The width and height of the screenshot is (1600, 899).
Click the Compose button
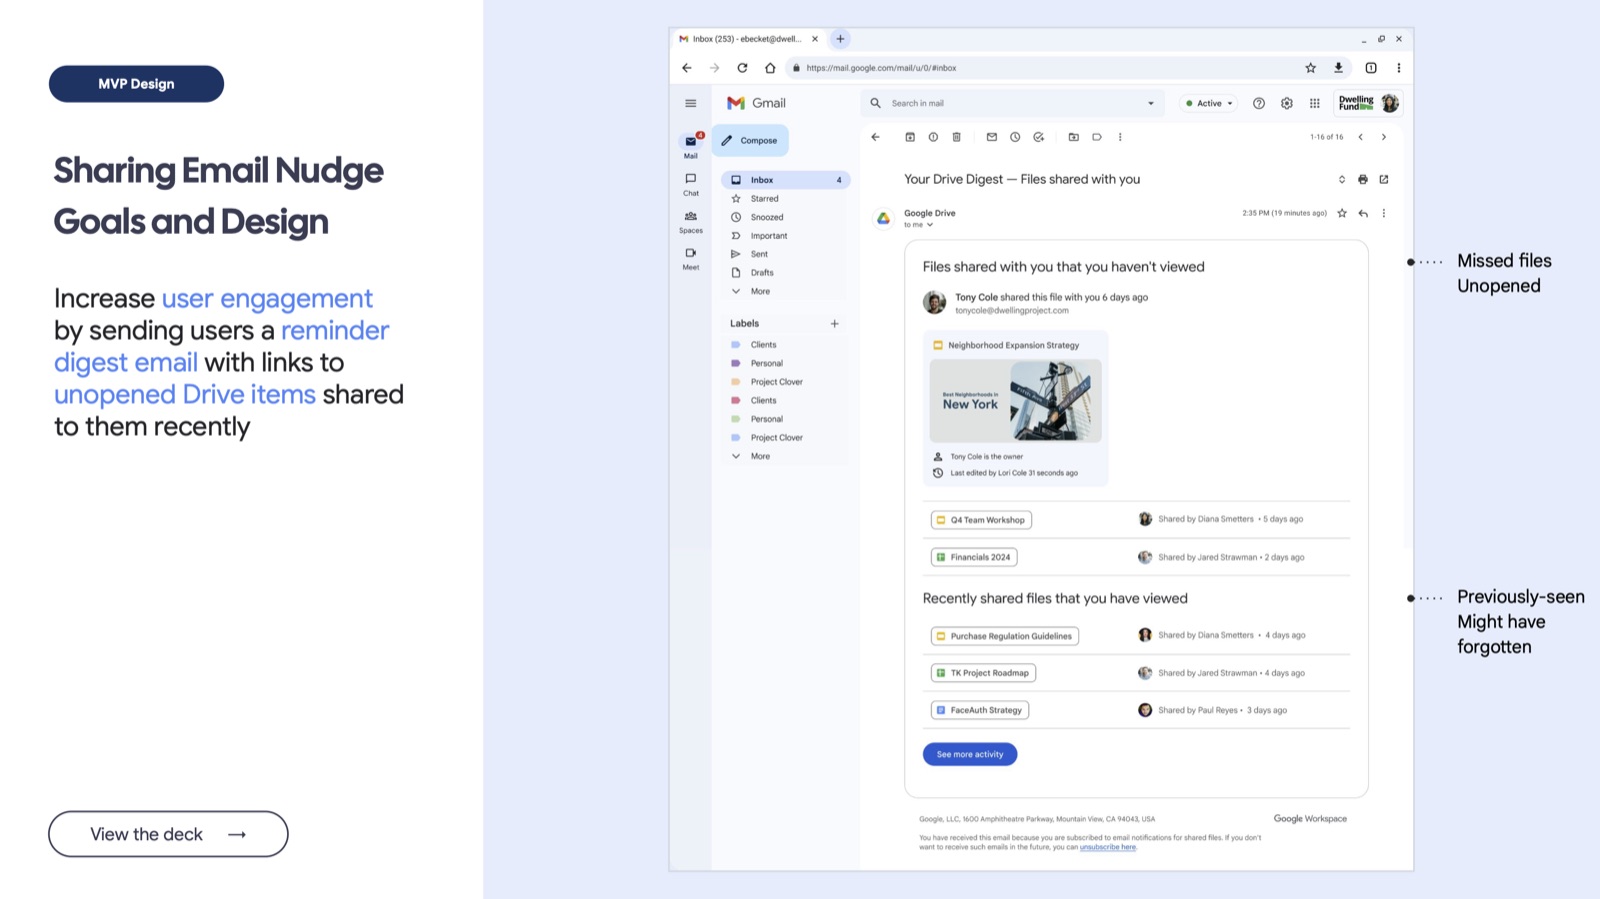pyautogui.click(x=750, y=140)
